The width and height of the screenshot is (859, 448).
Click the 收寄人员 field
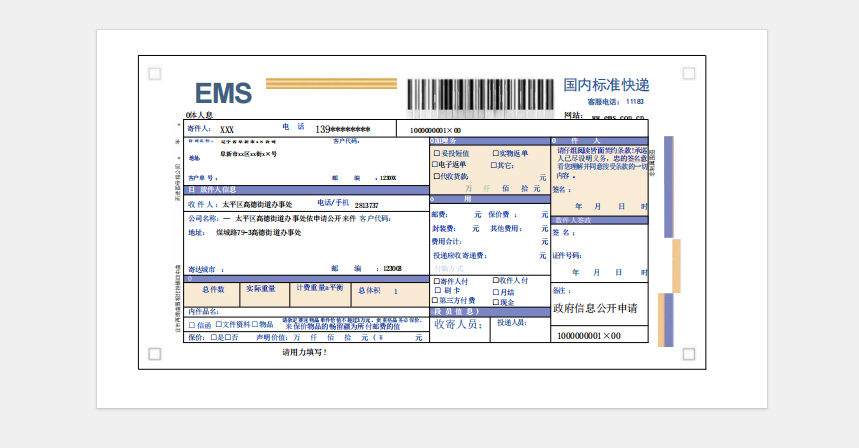(460, 329)
